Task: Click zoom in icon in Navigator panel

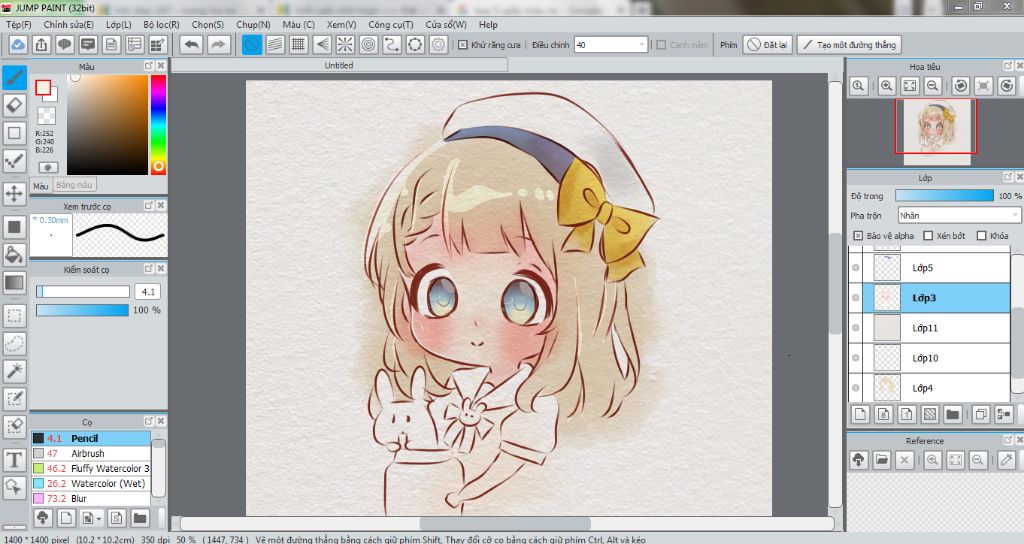Action: tap(886, 86)
